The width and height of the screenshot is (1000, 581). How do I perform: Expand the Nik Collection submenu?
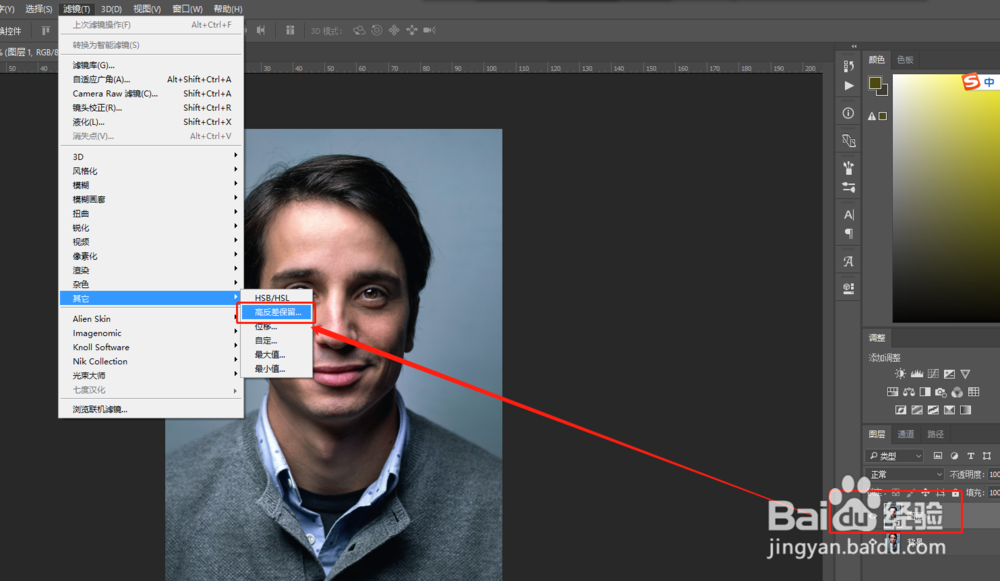151,361
